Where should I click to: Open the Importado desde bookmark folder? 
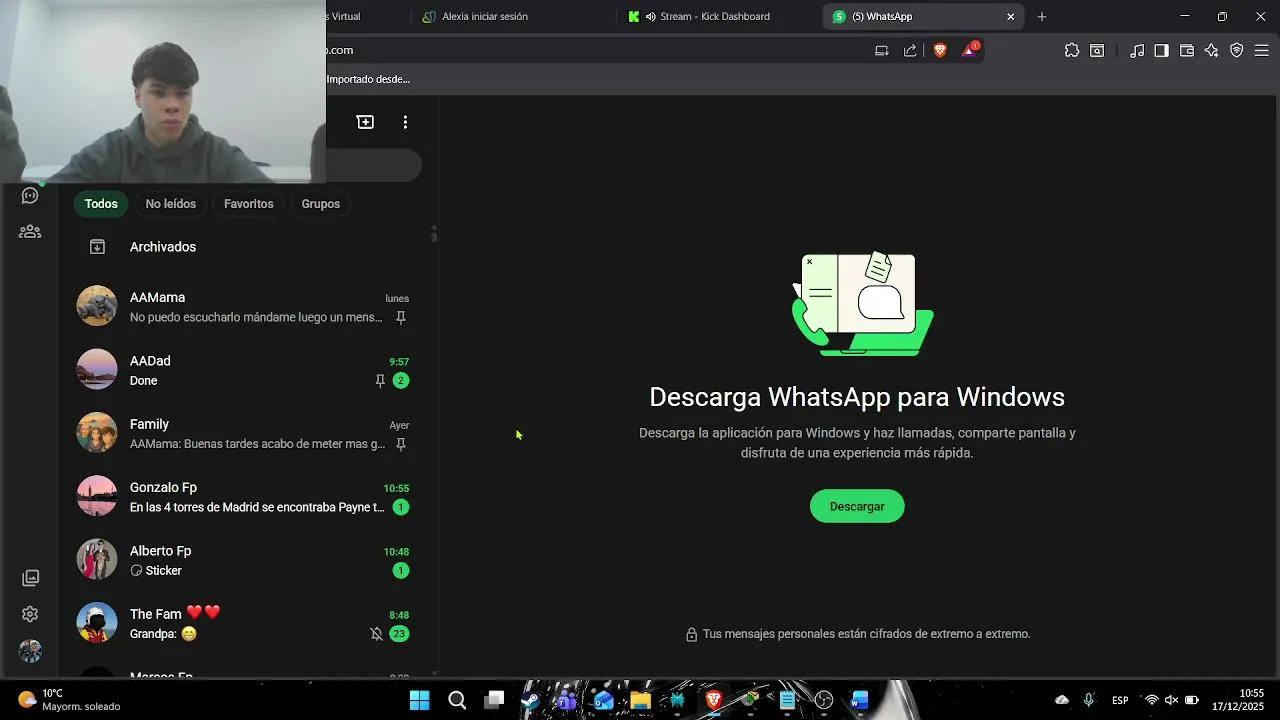368,79
